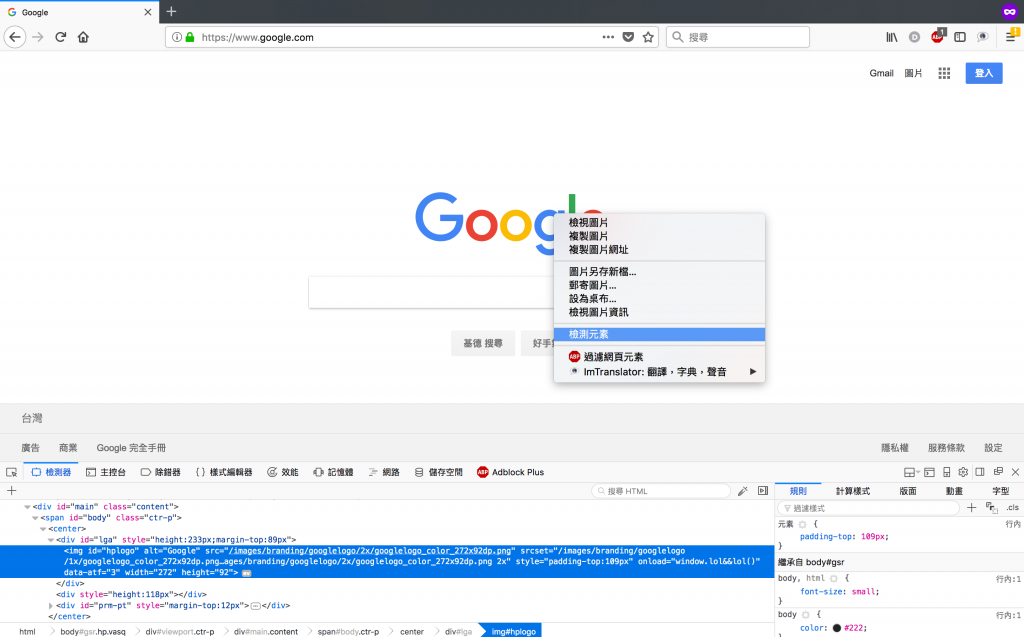Click the 基德 搜尋 search button
The width and height of the screenshot is (1024, 637).
pyautogui.click(x=483, y=343)
